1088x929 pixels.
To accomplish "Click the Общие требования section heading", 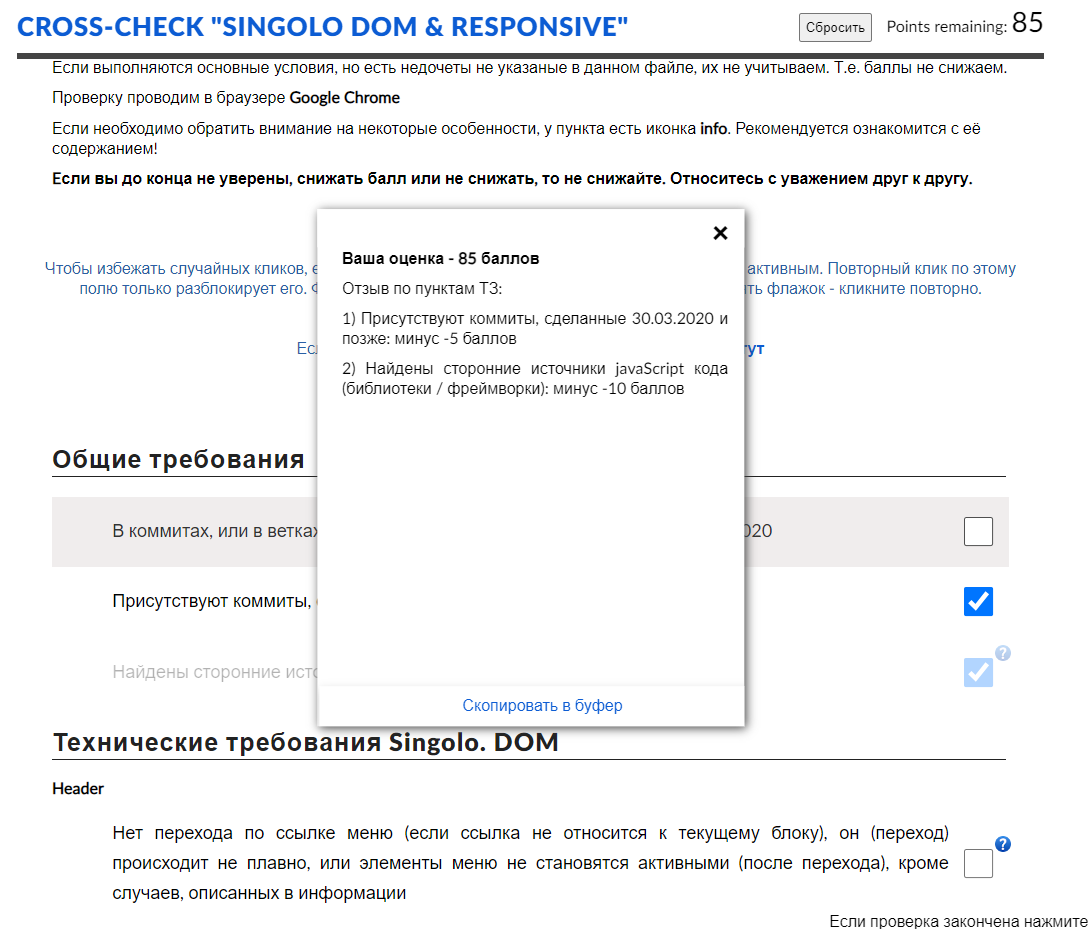I will [178, 459].
